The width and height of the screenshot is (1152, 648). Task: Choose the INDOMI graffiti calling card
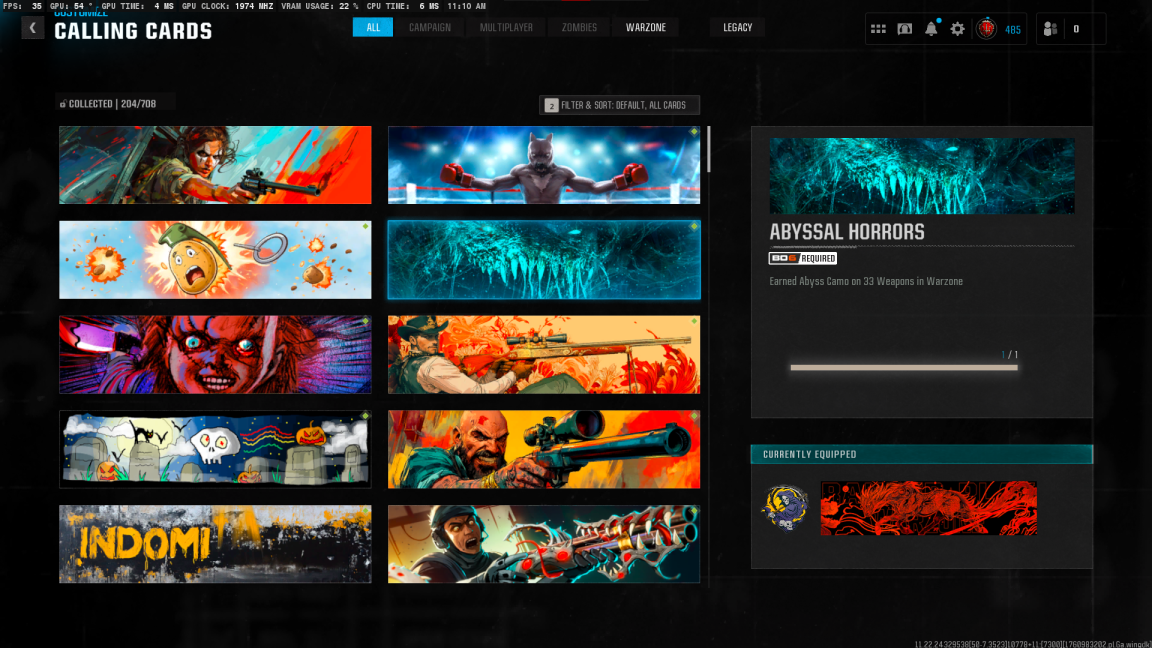[215, 544]
